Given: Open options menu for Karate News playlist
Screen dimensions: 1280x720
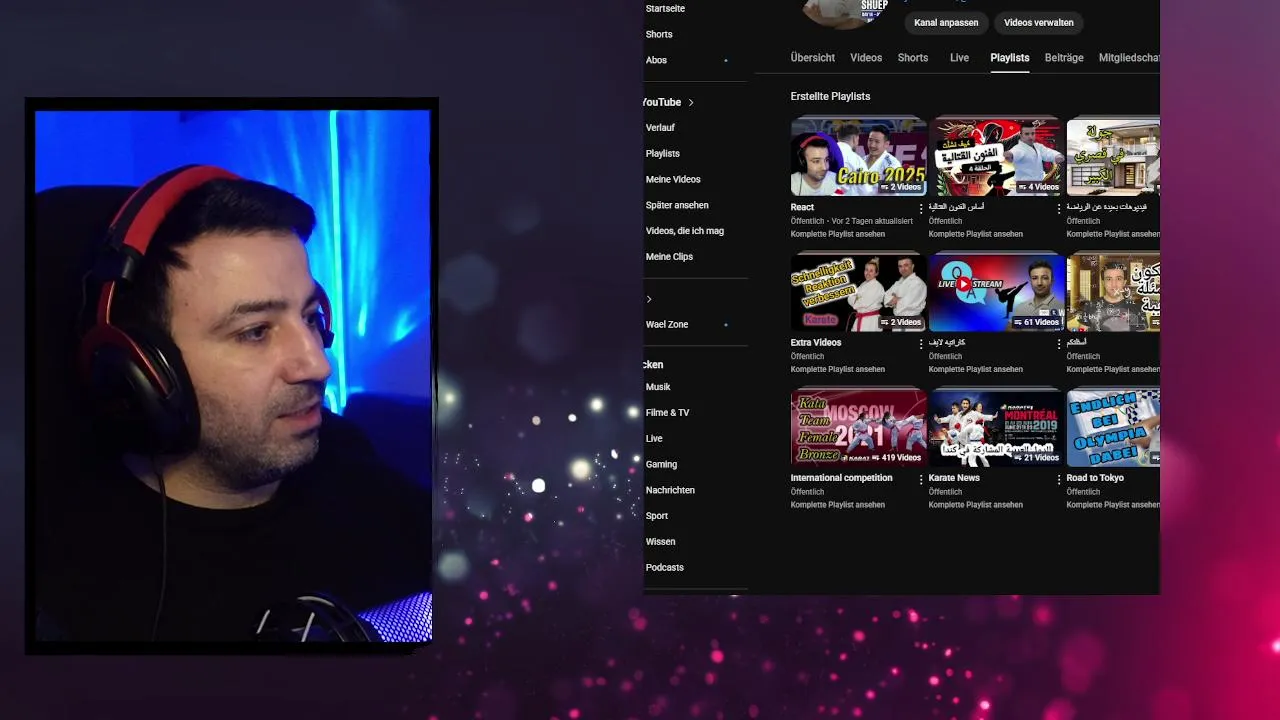Looking at the screenshot, I should (1059, 479).
